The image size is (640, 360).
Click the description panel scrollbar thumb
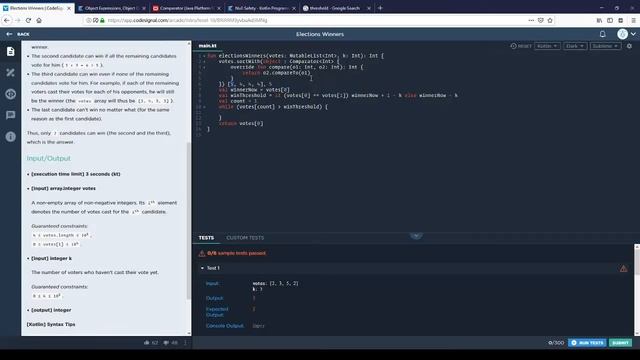(x=189, y=220)
